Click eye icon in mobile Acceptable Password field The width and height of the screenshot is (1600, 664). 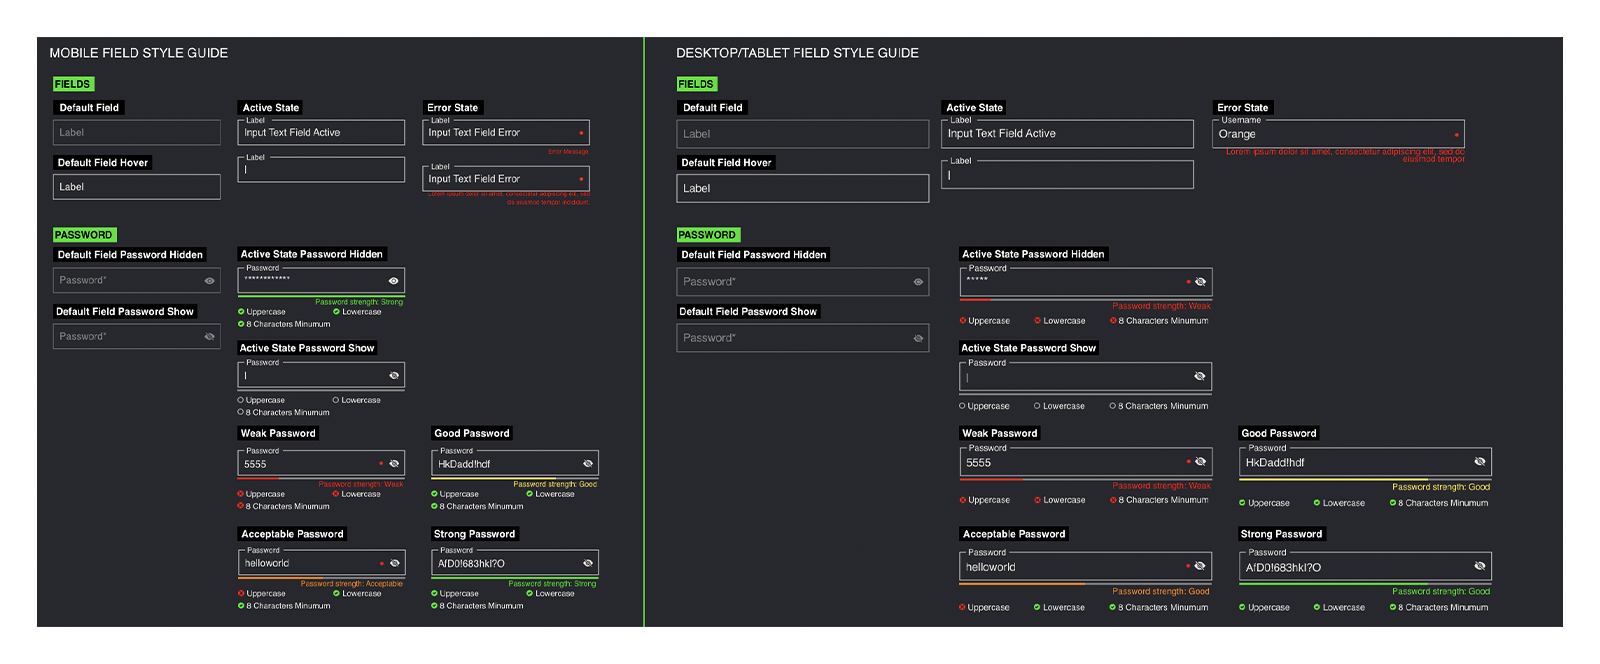[394, 563]
